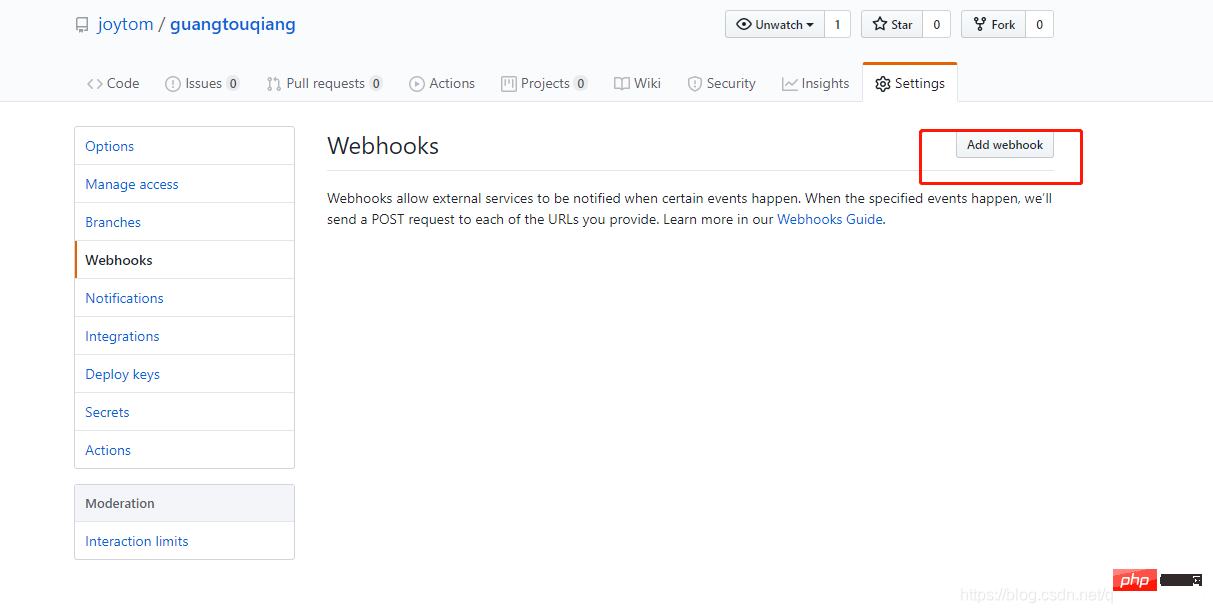
Task: Open the Security tab
Action: click(722, 84)
